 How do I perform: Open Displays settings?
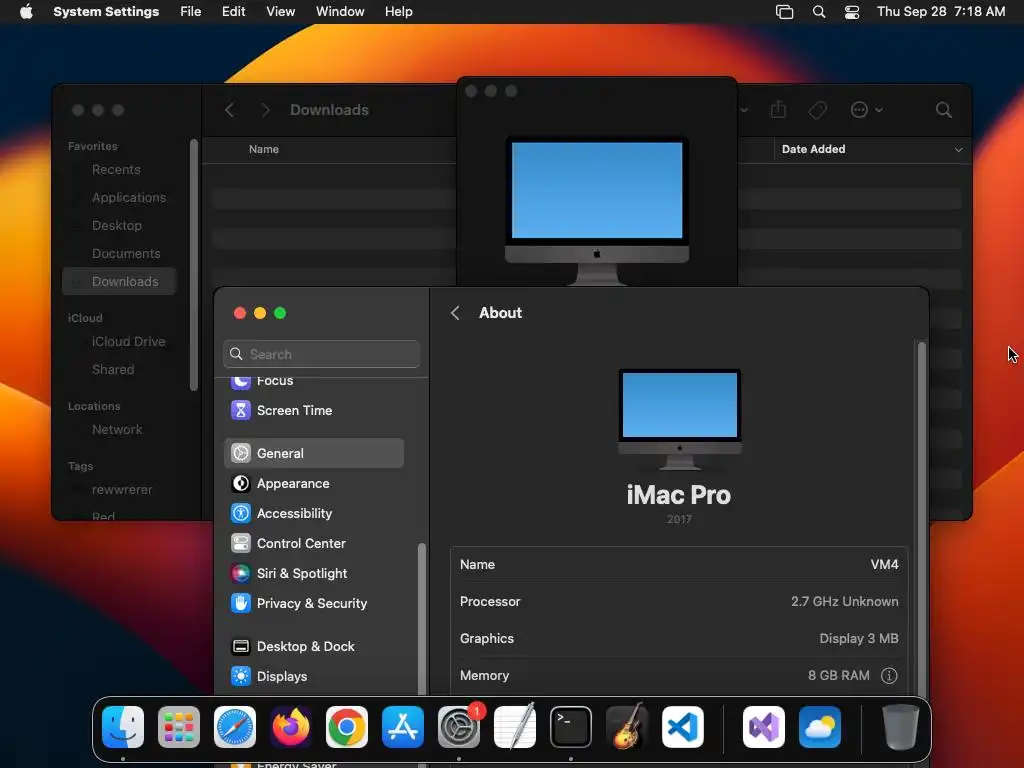click(x=314, y=677)
